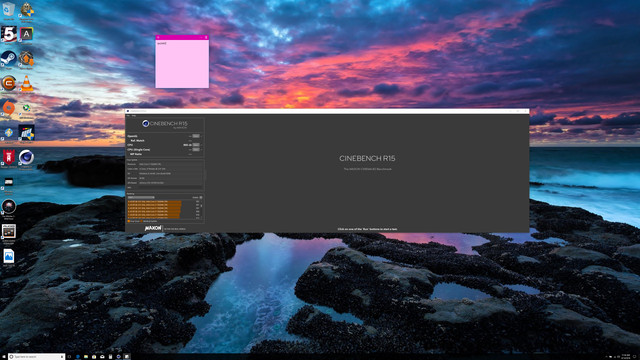Toggle the CPU Single Core checkbox

pos(202,149)
